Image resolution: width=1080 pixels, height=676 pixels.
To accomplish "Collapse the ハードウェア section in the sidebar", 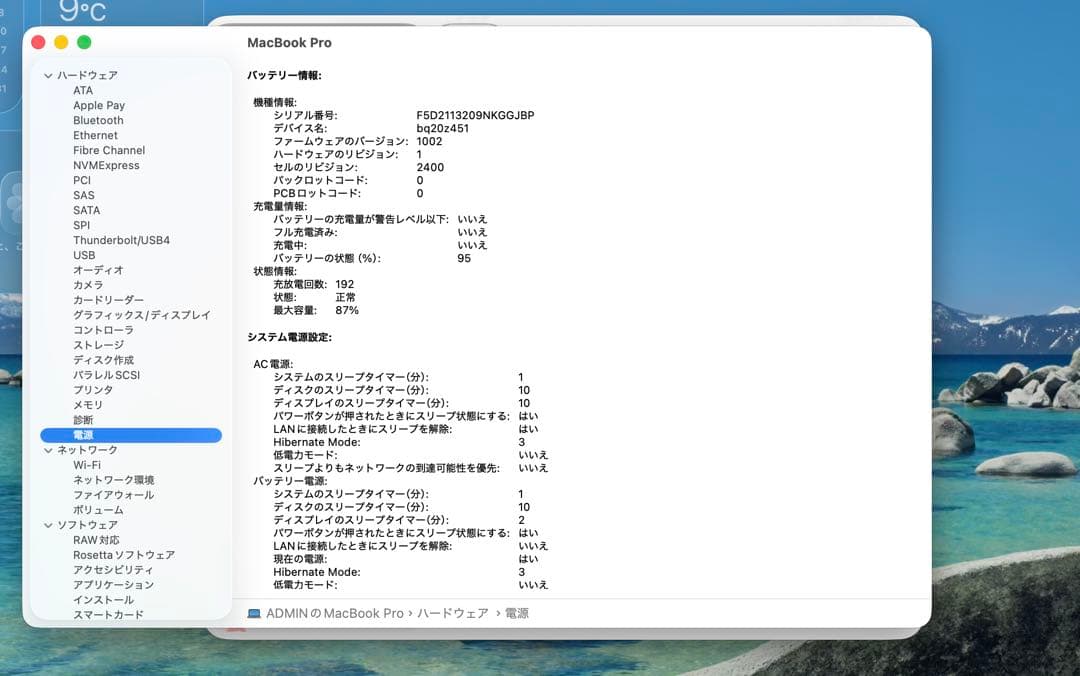I will click(x=46, y=75).
